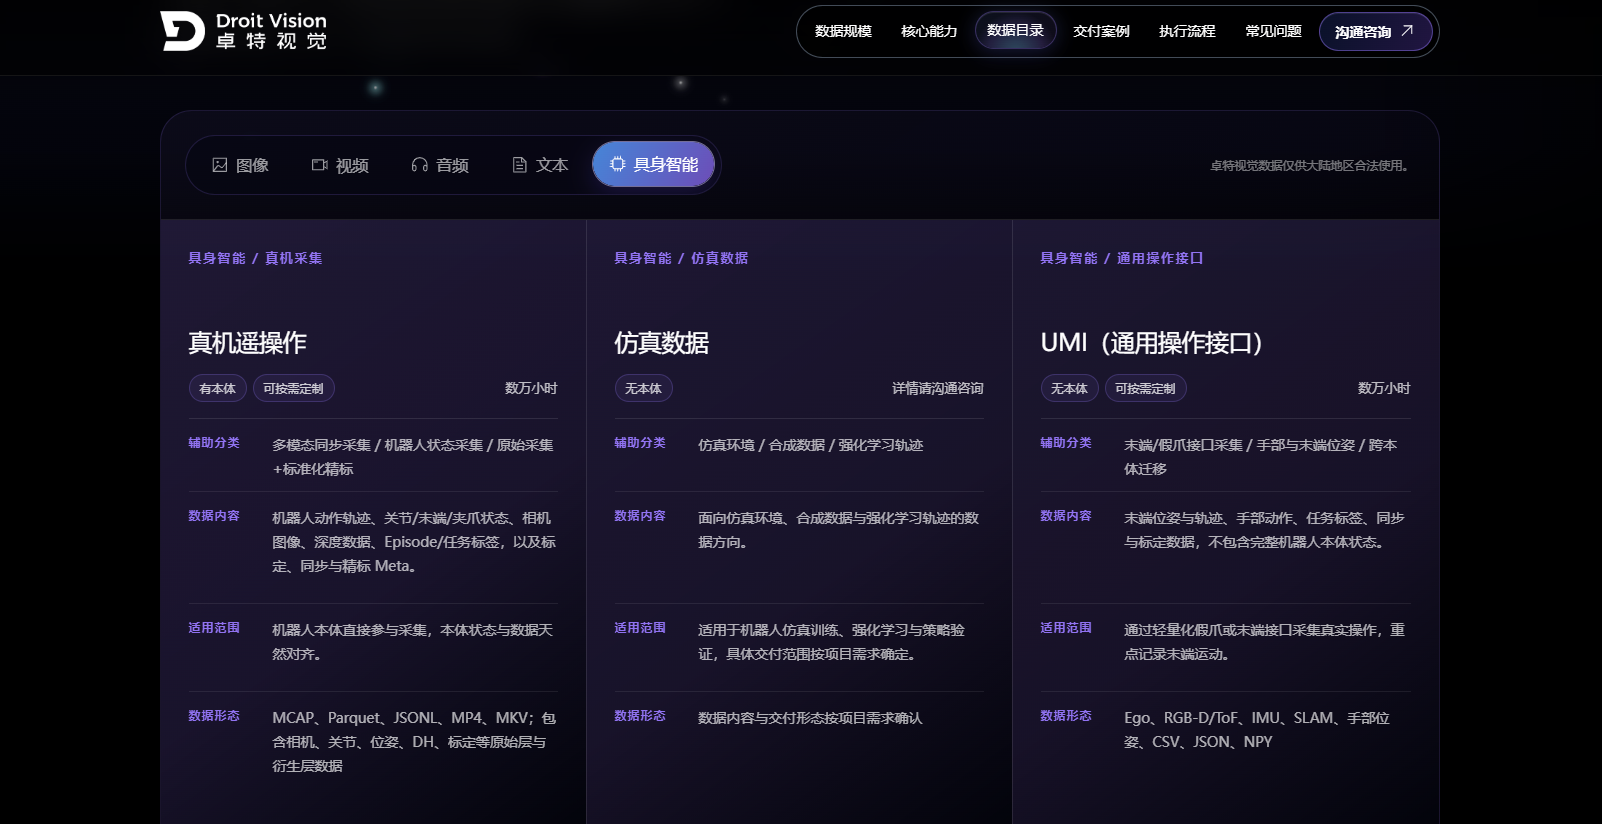Click breadcrumb 具身智能 / 通用操作接口
Screen dimensions: 1602x824
pyautogui.click(x=1122, y=258)
